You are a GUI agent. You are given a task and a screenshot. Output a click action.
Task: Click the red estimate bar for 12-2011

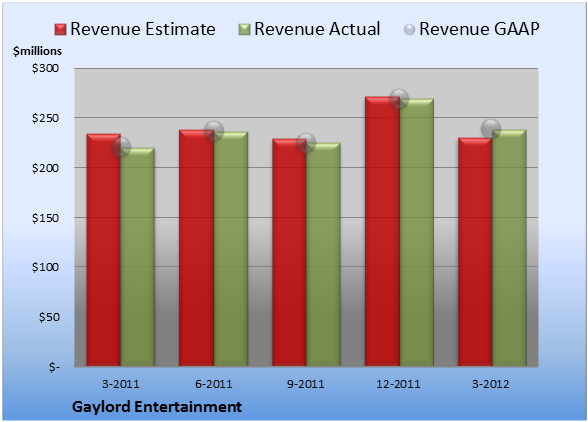click(382, 231)
